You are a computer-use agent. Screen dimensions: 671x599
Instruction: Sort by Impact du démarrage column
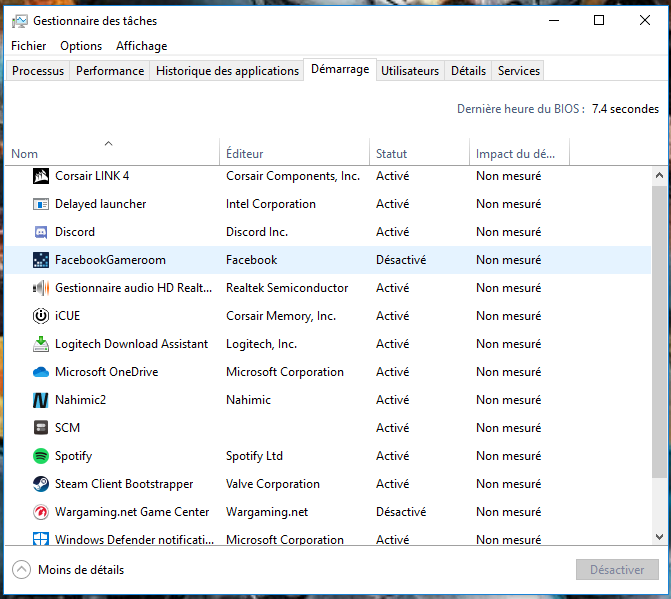[x=520, y=152]
